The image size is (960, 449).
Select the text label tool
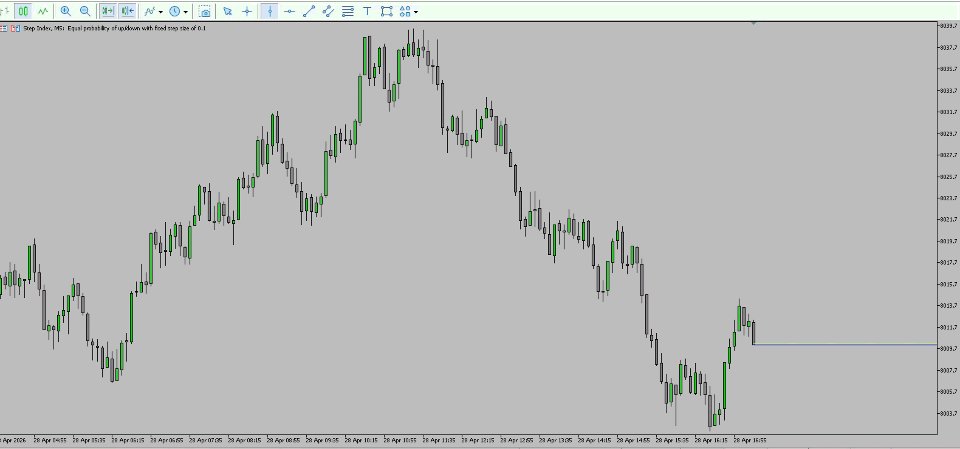pos(367,11)
